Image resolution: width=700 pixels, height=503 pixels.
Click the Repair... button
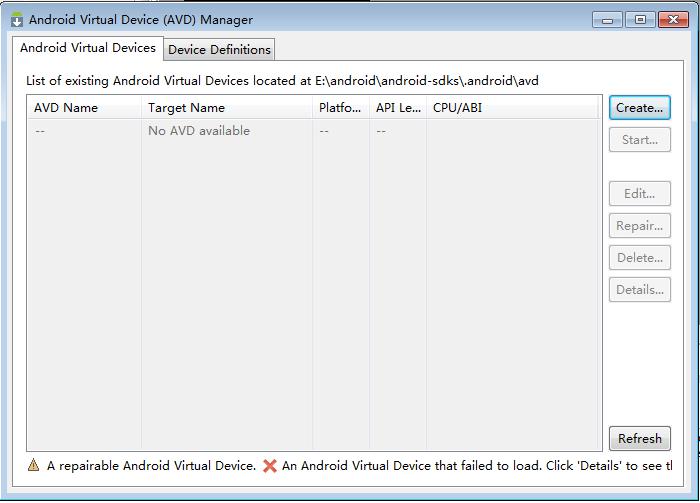(x=640, y=226)
